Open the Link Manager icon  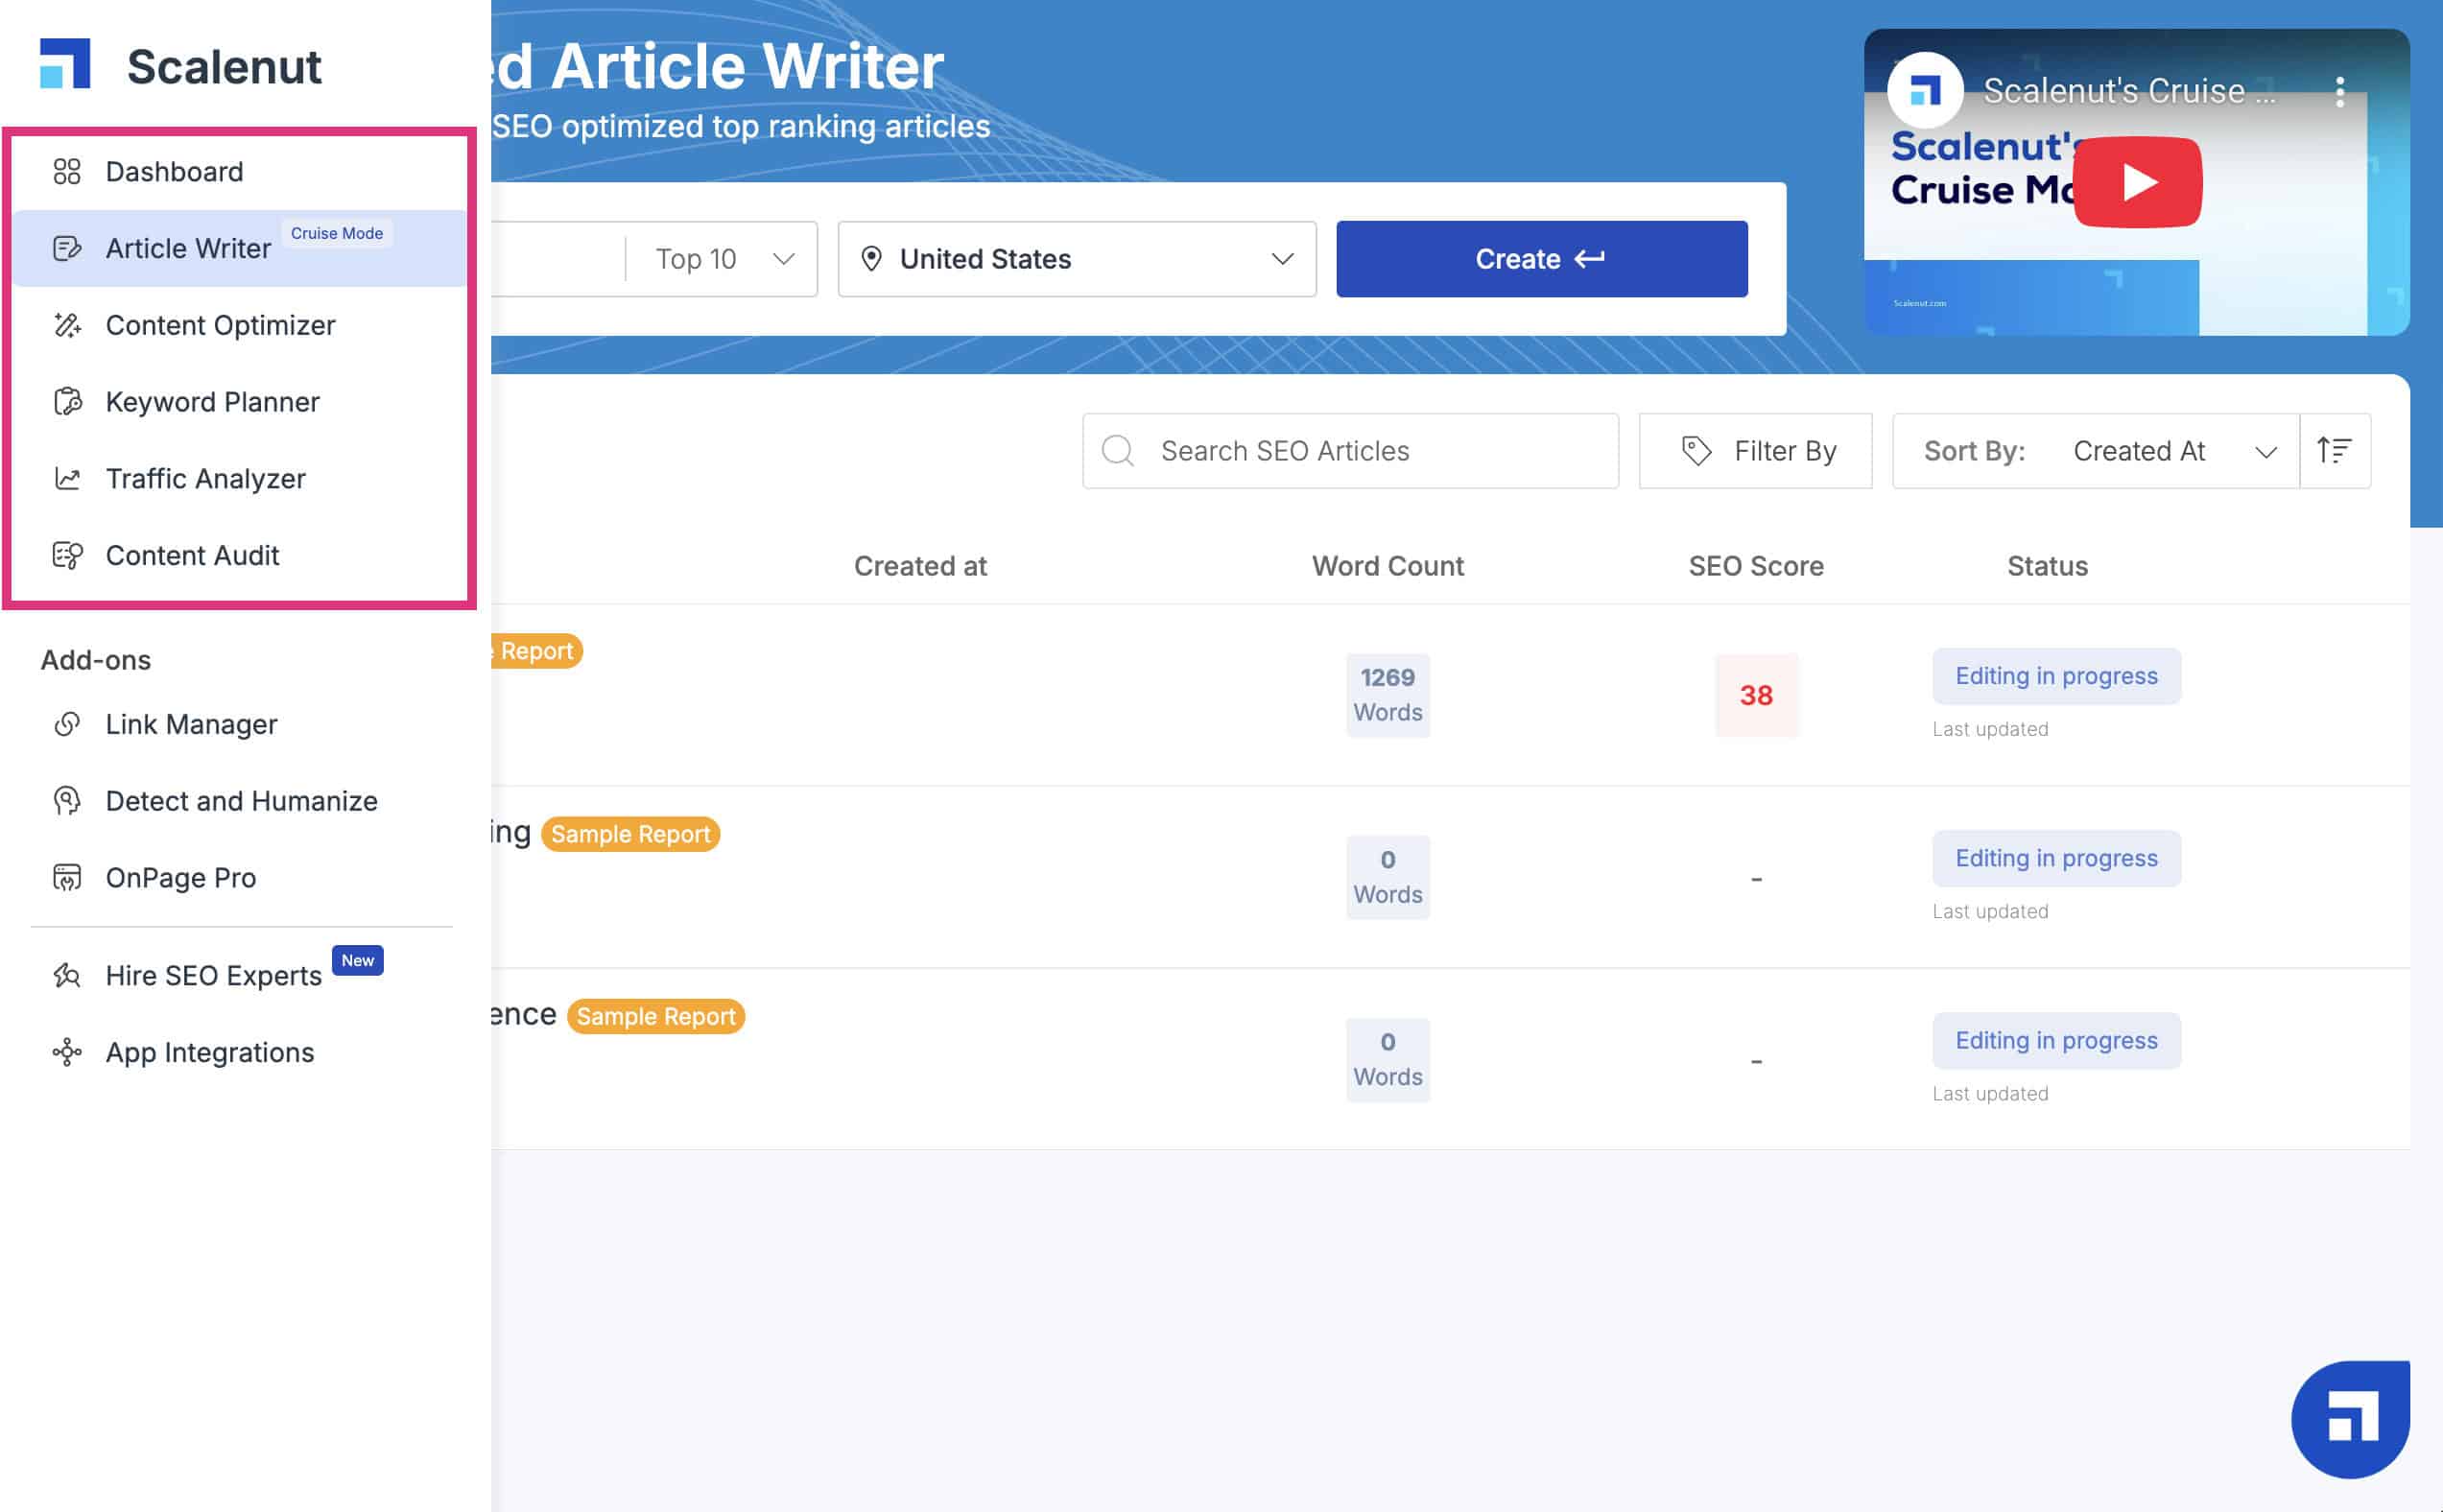[x=67, y=724]
